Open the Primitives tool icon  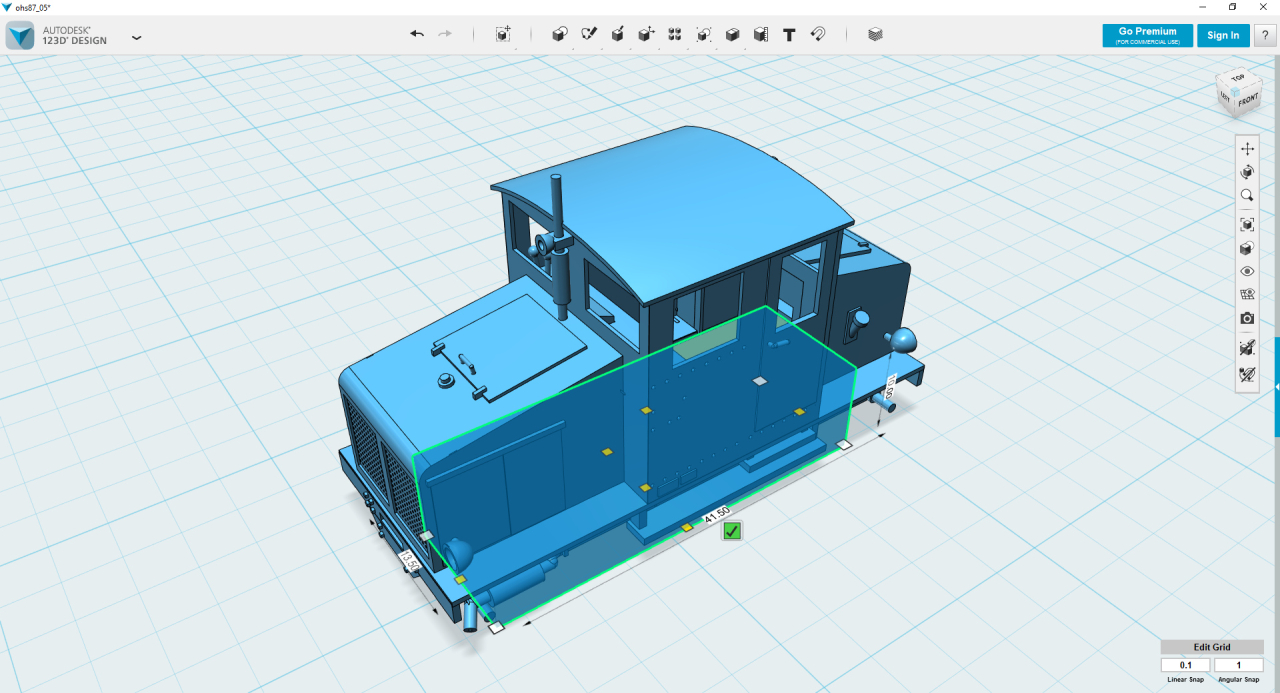(560, 34)
